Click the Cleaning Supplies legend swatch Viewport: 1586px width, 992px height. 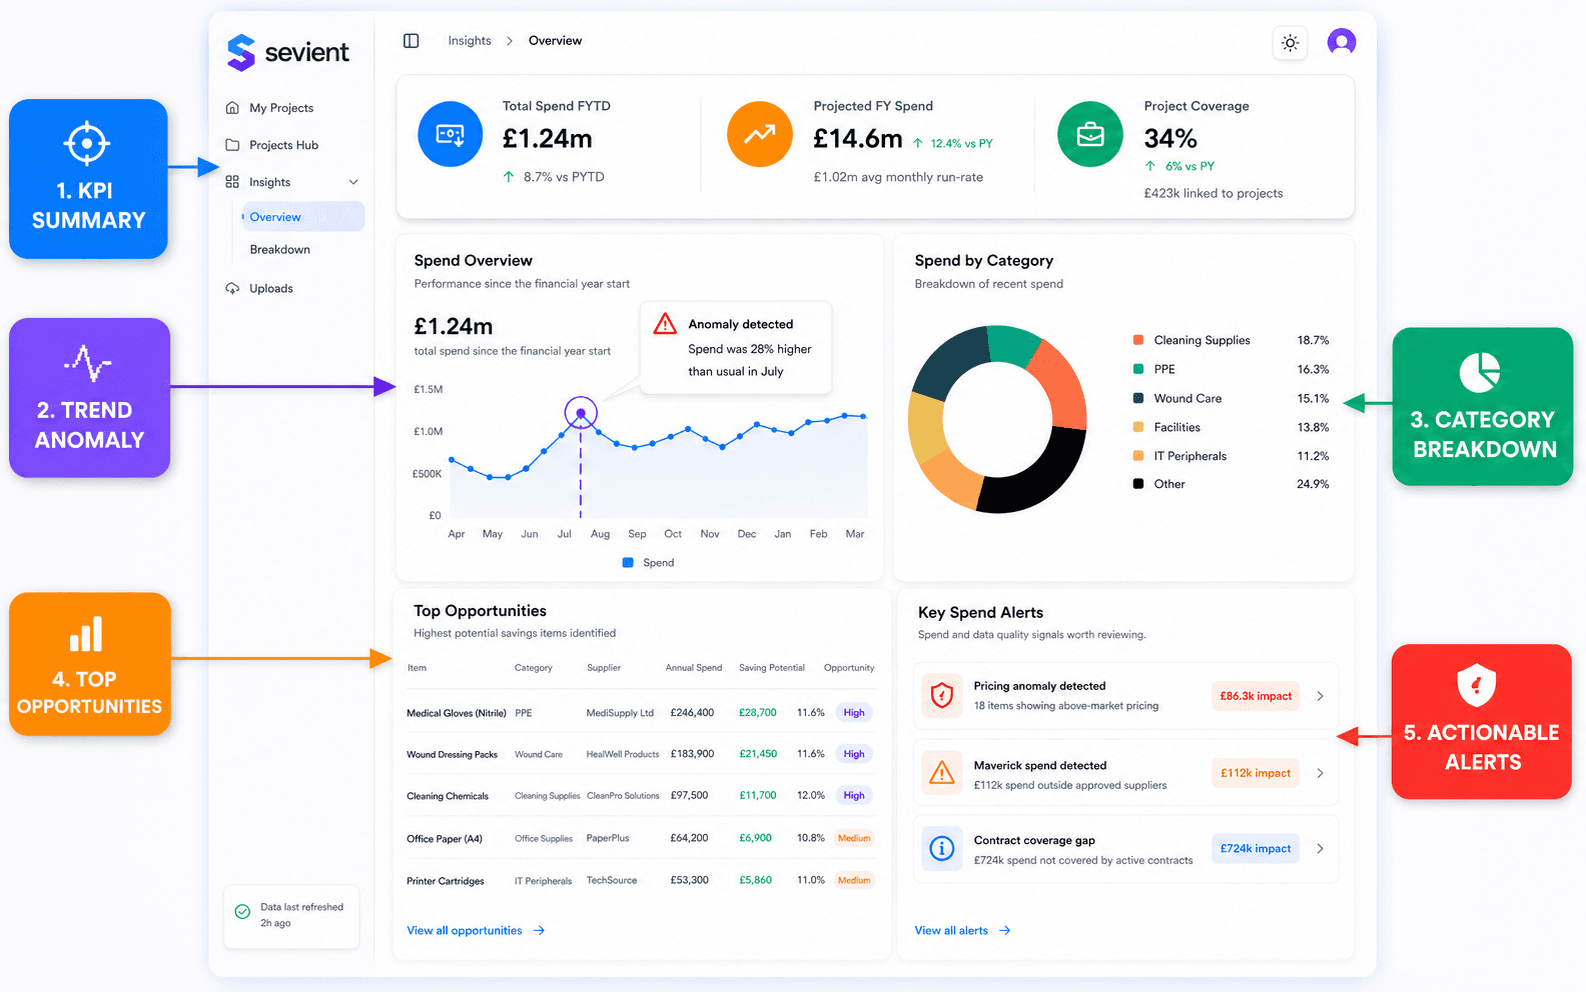[x=1138, y=340]
